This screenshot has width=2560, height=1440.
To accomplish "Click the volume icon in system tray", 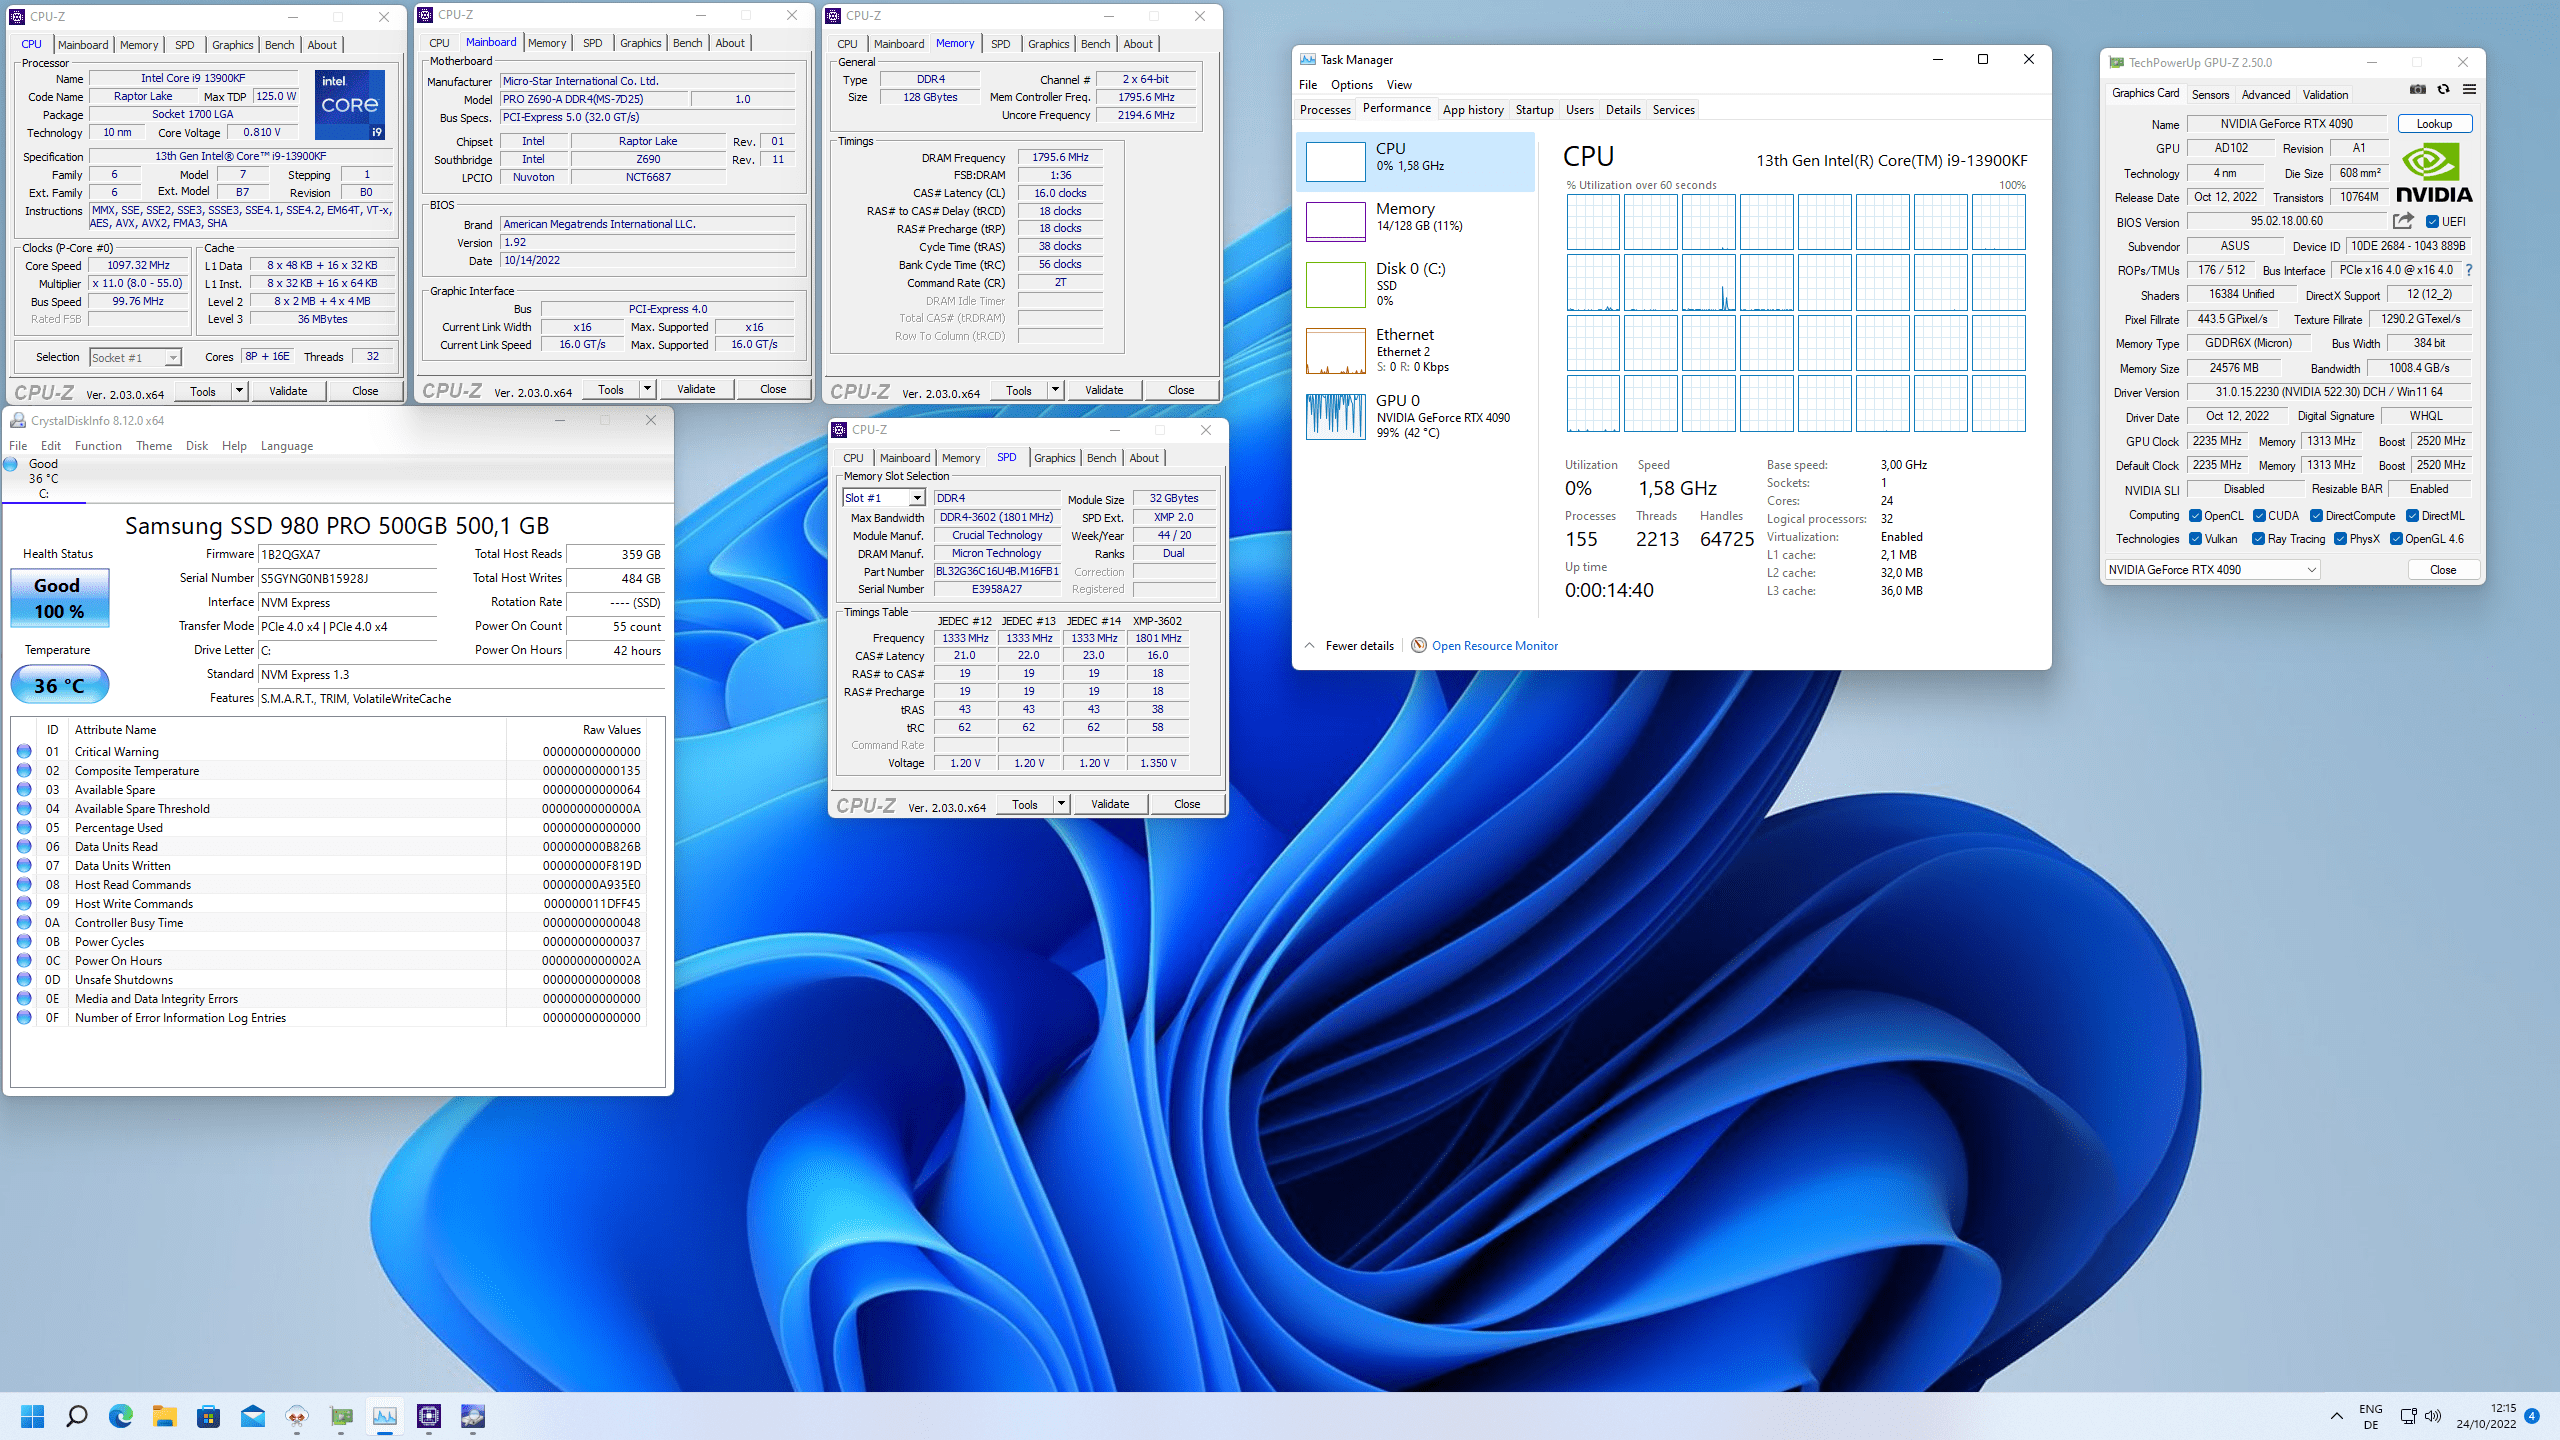I will 2433,1416.
